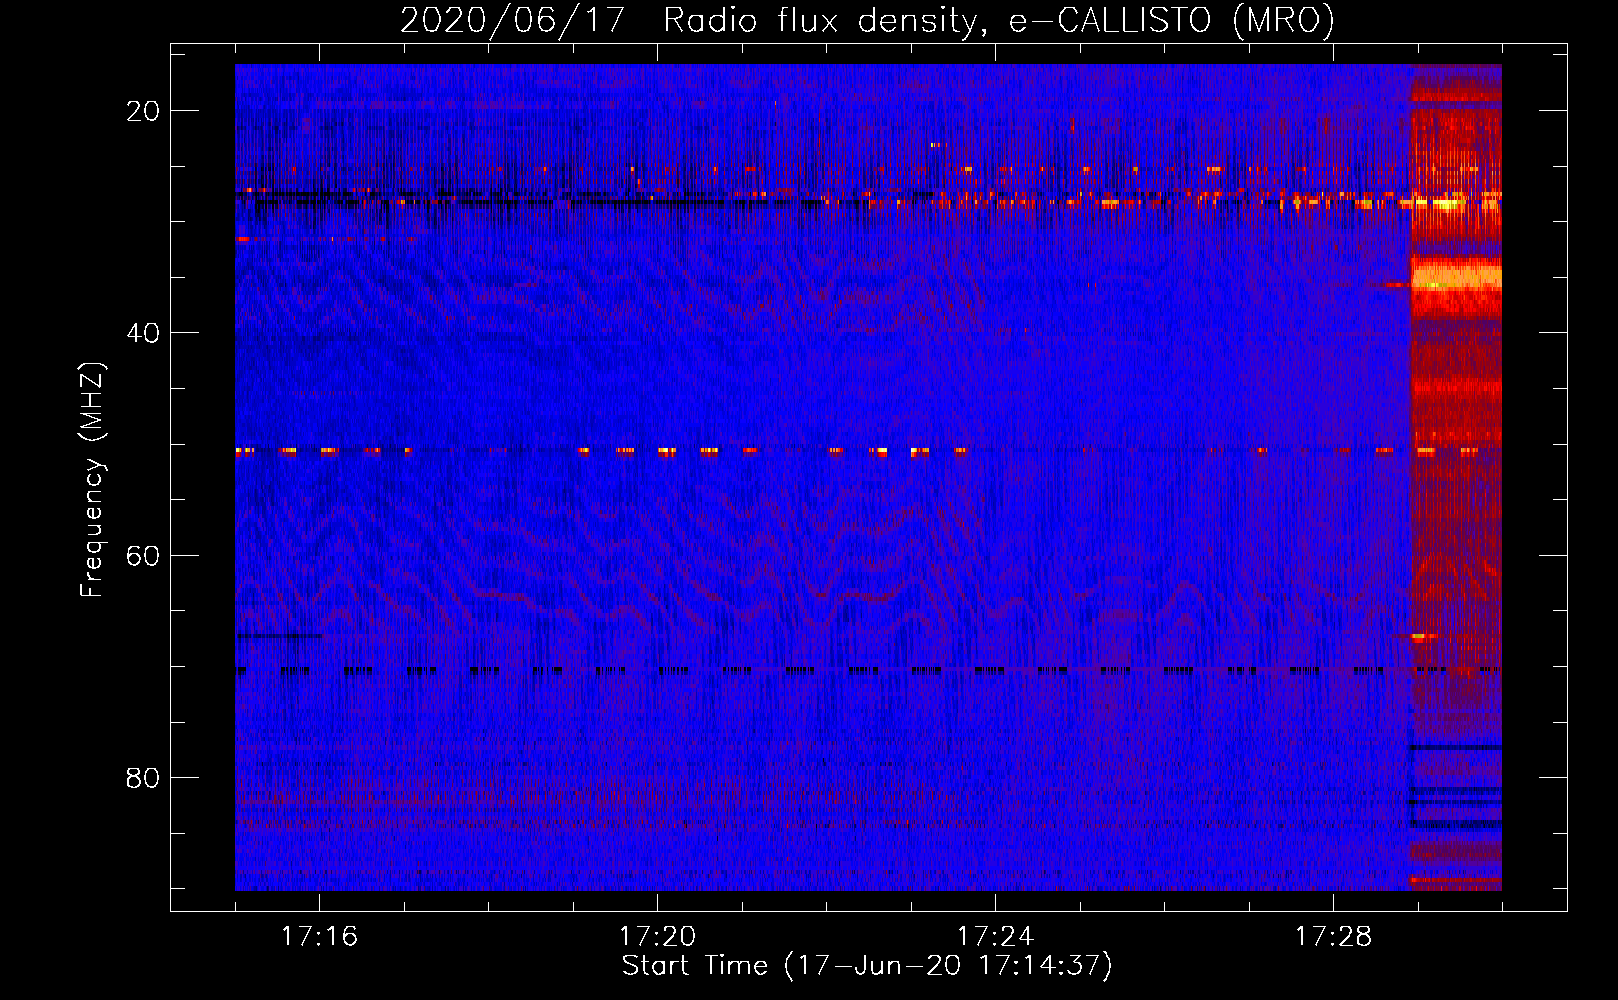Click the plot title "2020/06/17 Radio flux density, e-CALLISTO (MRO)"
The width and height of the screenshot is (1618, 1000).
tap(867, 20)
